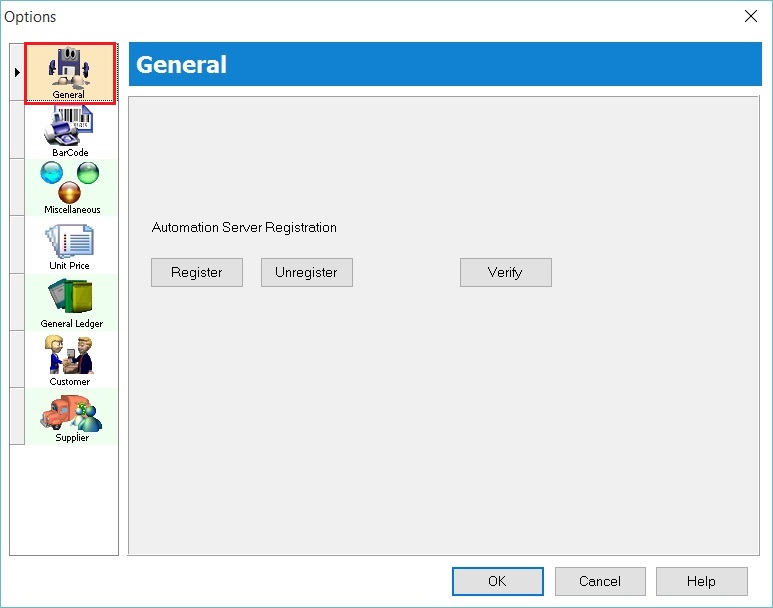Click the Register button
The image size is (773, 608).
coord(197,272)
